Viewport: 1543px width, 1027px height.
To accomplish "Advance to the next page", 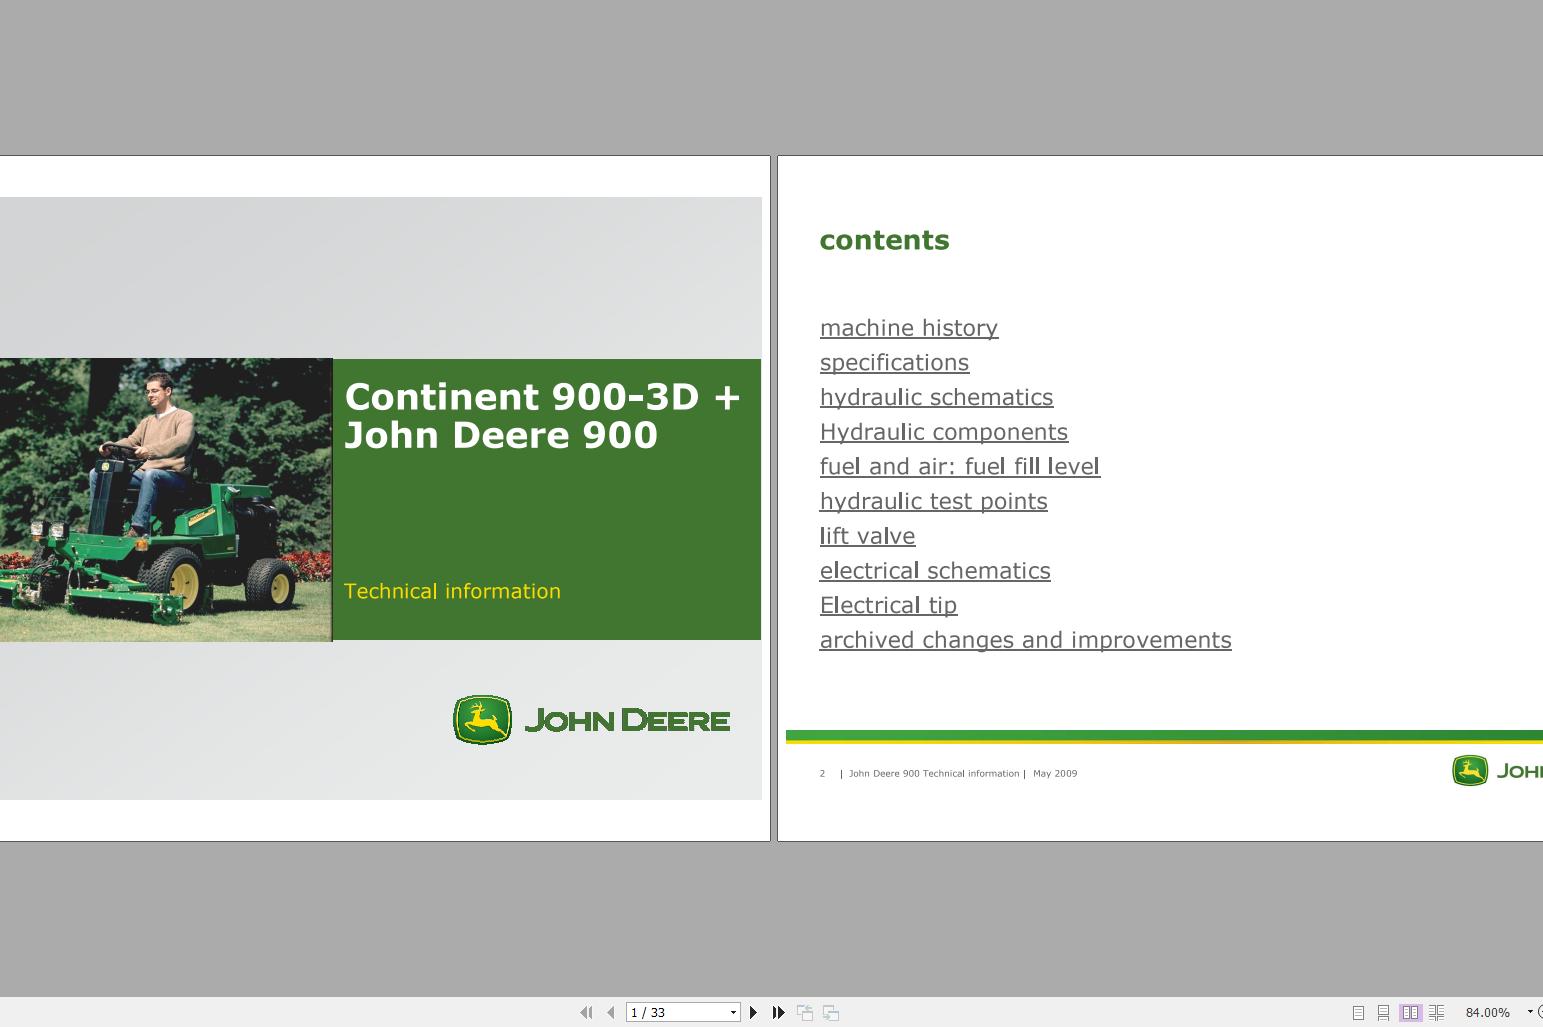I will point(753,1012).
